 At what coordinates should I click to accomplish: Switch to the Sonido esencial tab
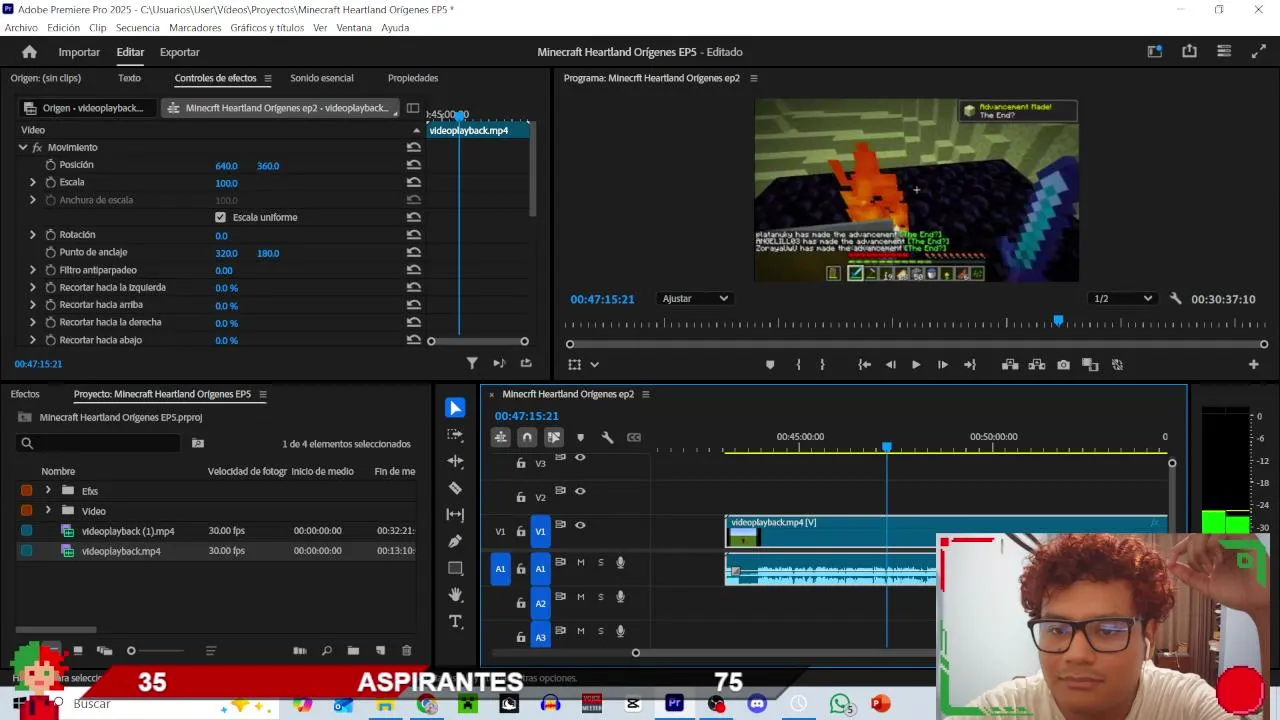(321, 78)
